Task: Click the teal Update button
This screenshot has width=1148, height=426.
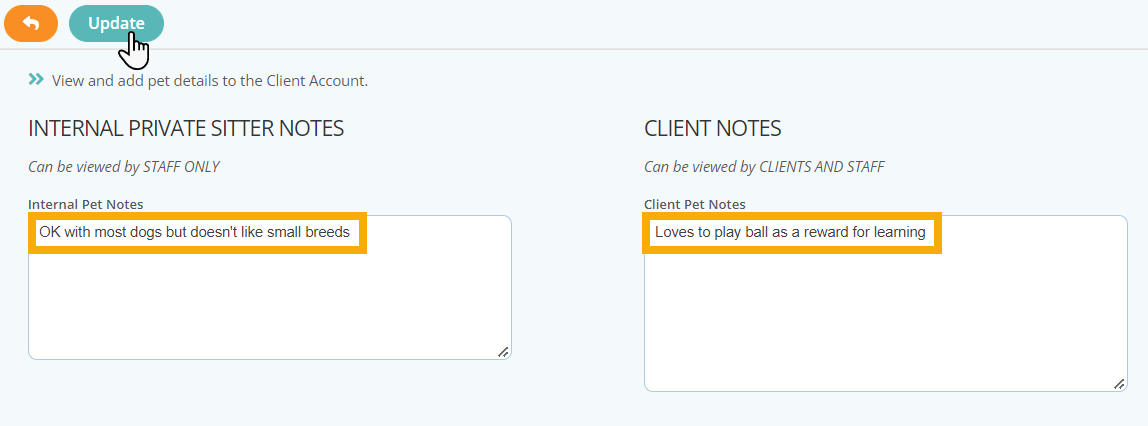Action: (116, 23)
